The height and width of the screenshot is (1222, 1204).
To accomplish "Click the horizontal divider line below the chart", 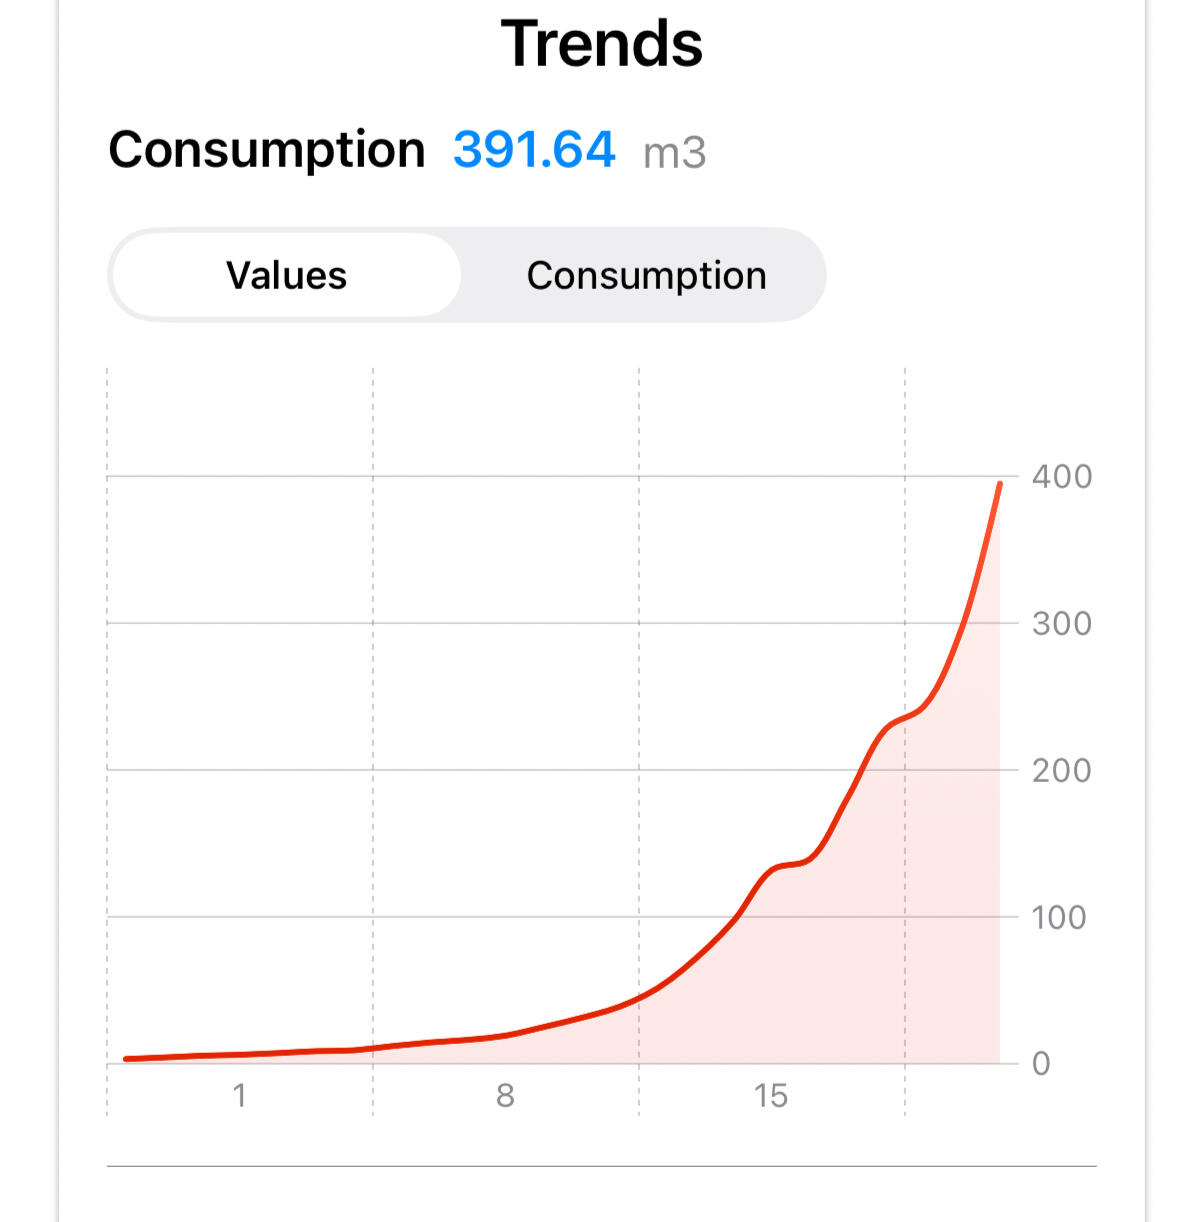I will [x=602, y=1166].
